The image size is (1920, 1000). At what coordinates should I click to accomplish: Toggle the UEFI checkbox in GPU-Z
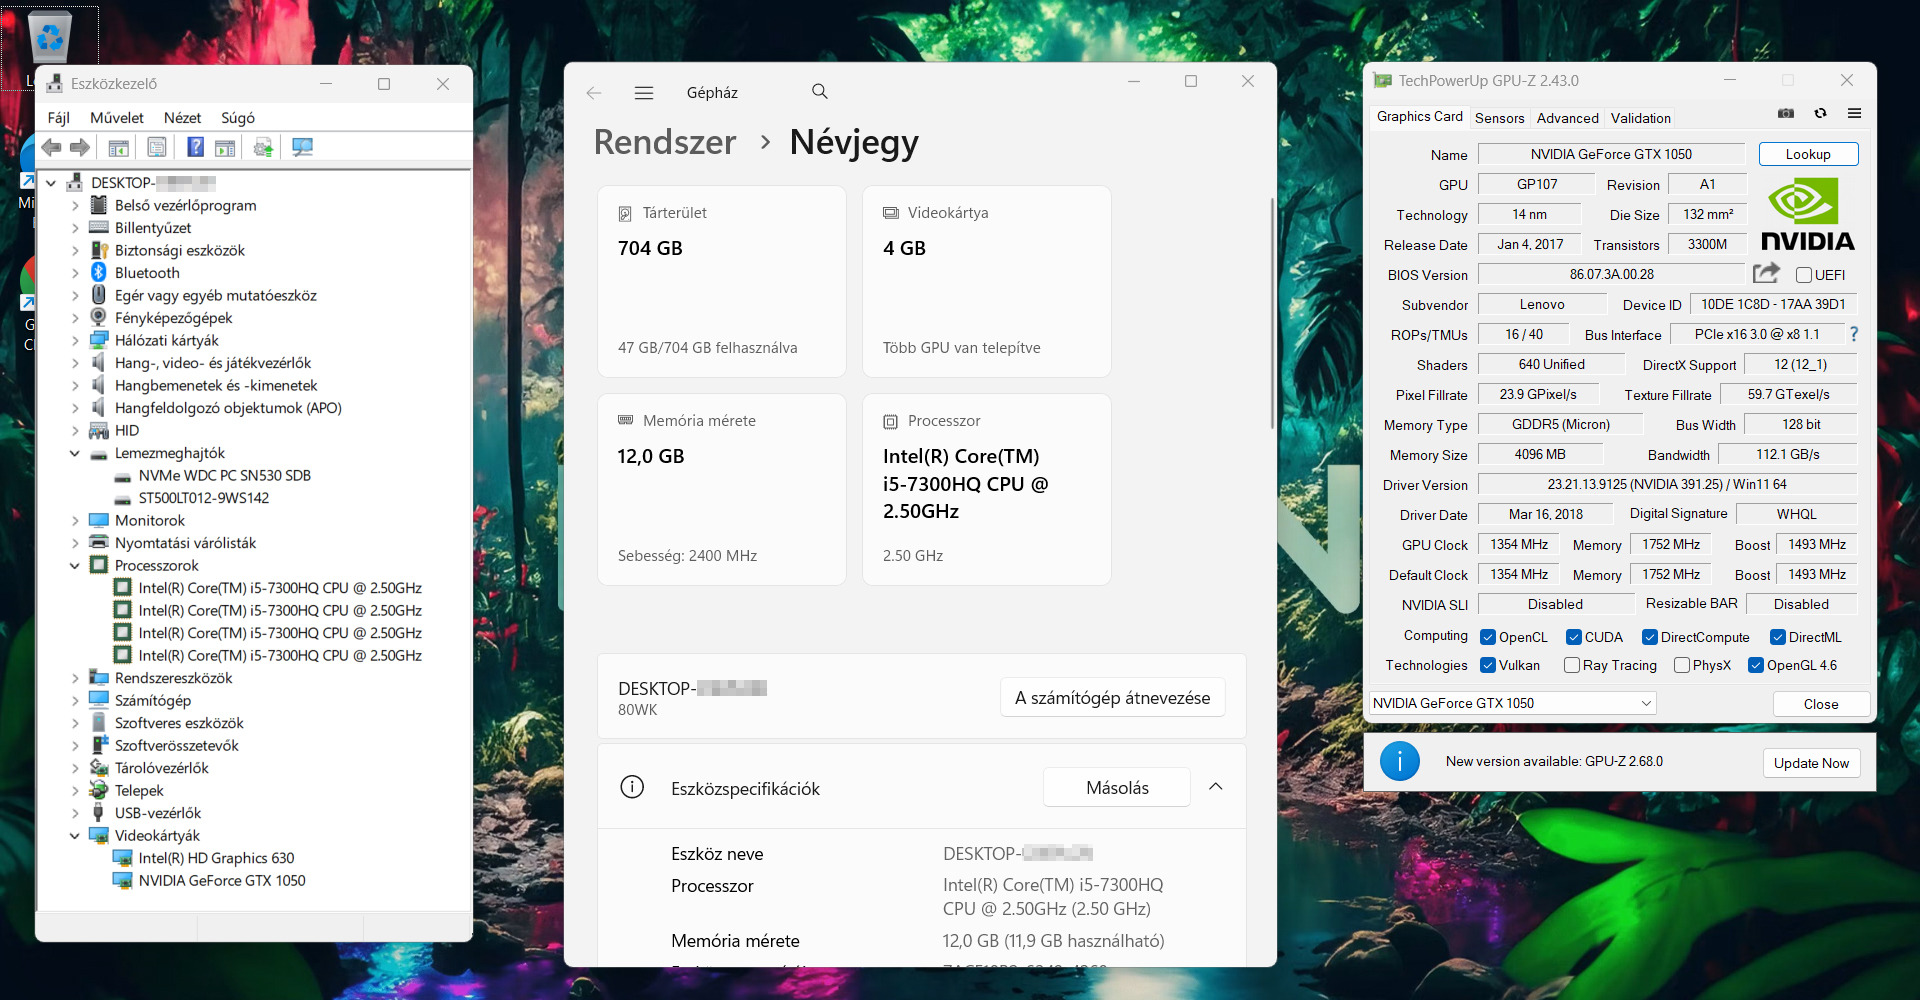(1804, 275)
